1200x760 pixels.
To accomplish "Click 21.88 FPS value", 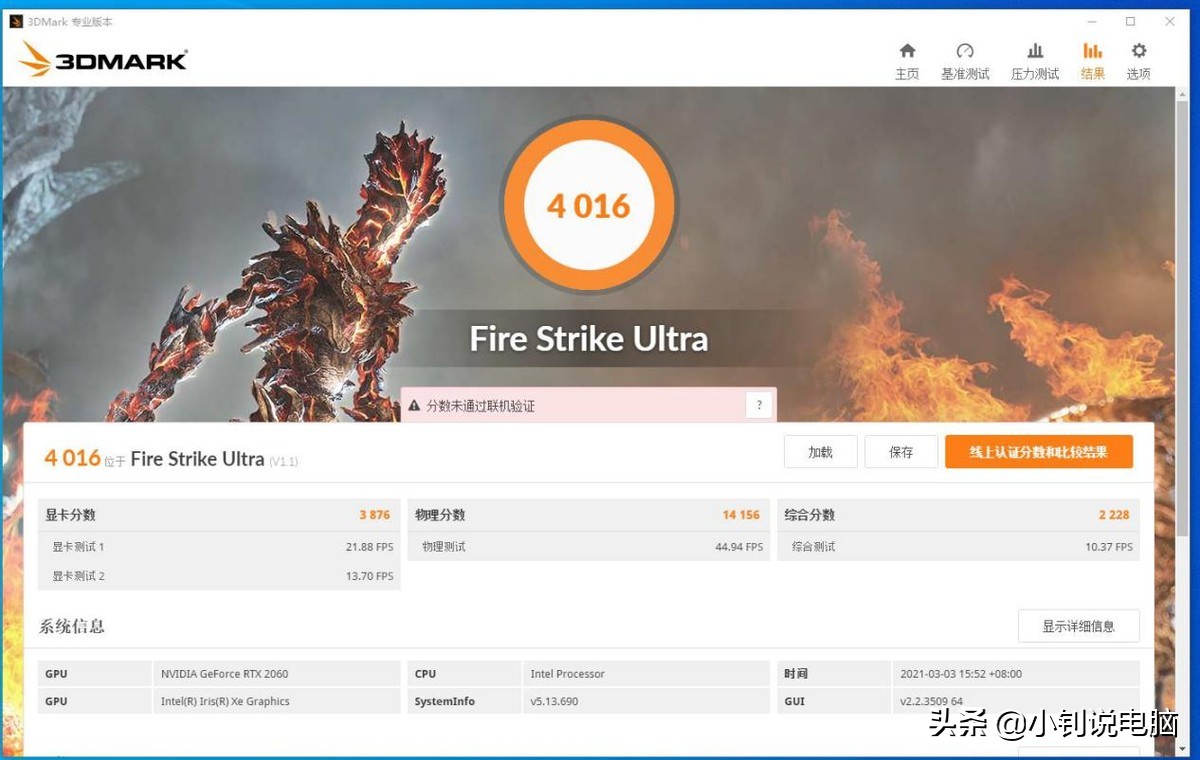I will [x=369, y=547].
